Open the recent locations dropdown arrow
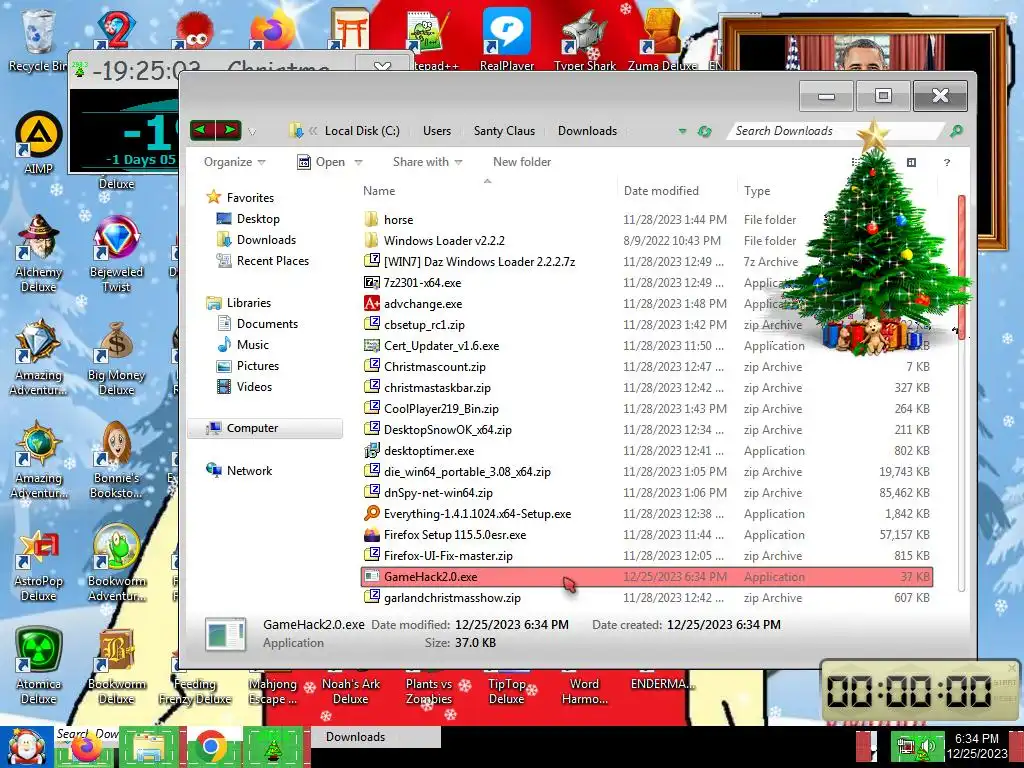 pos(252,132)
